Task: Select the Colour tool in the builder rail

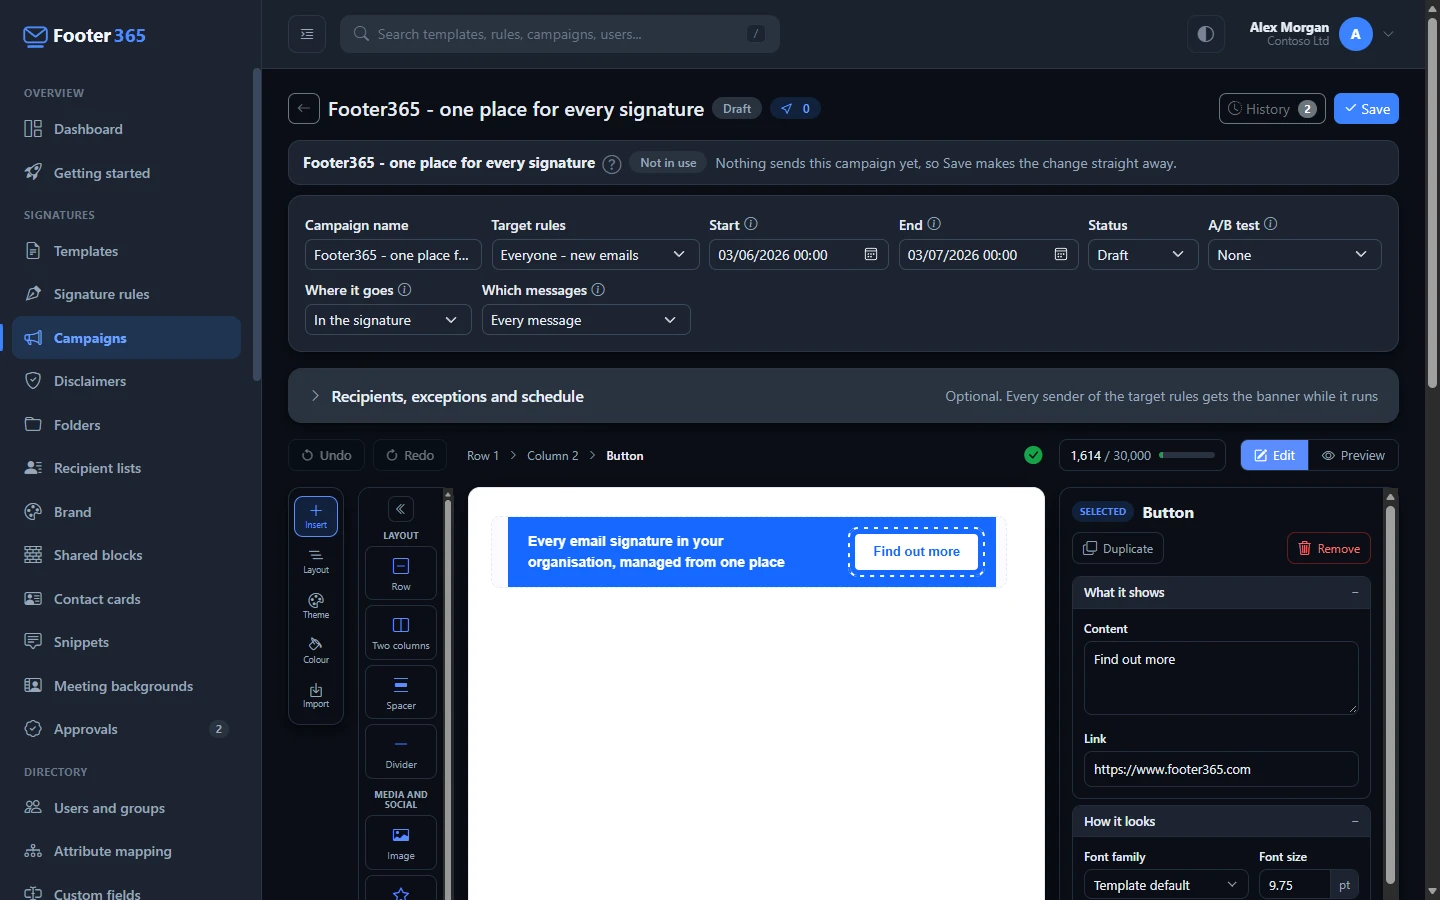Action: coord(316,651)
